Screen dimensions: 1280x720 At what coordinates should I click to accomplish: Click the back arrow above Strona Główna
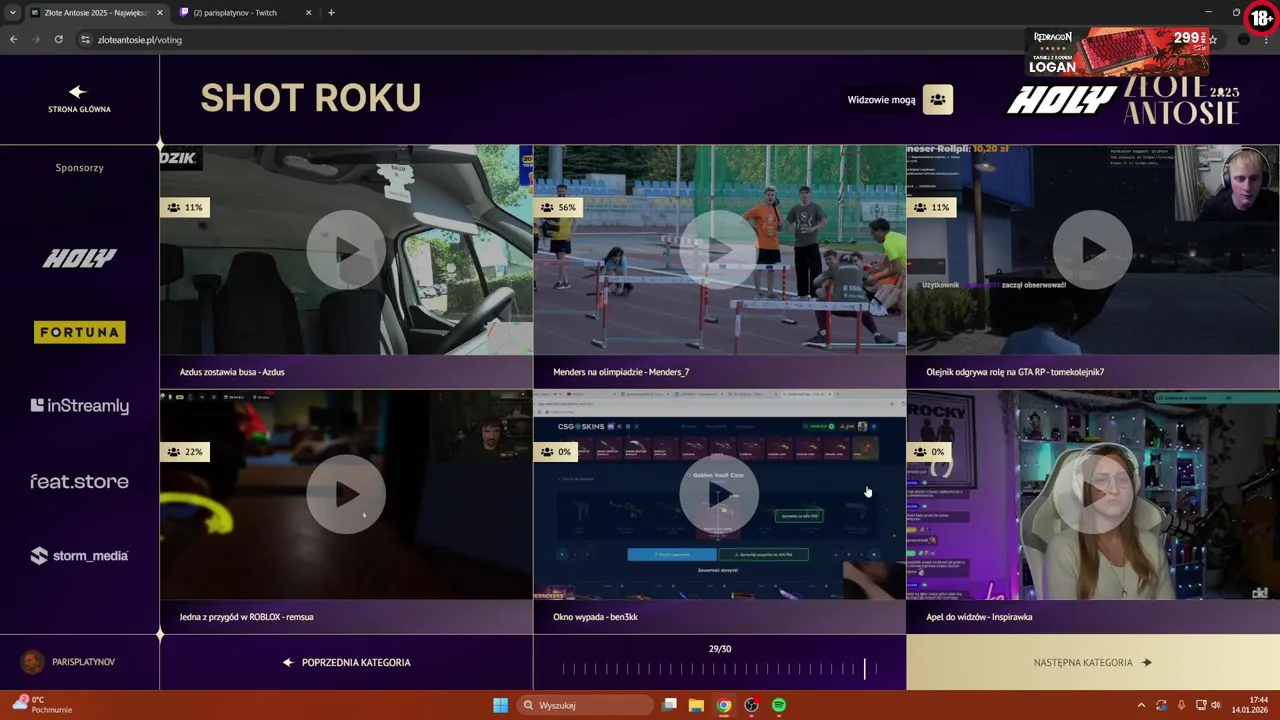[x=78, y=92]
